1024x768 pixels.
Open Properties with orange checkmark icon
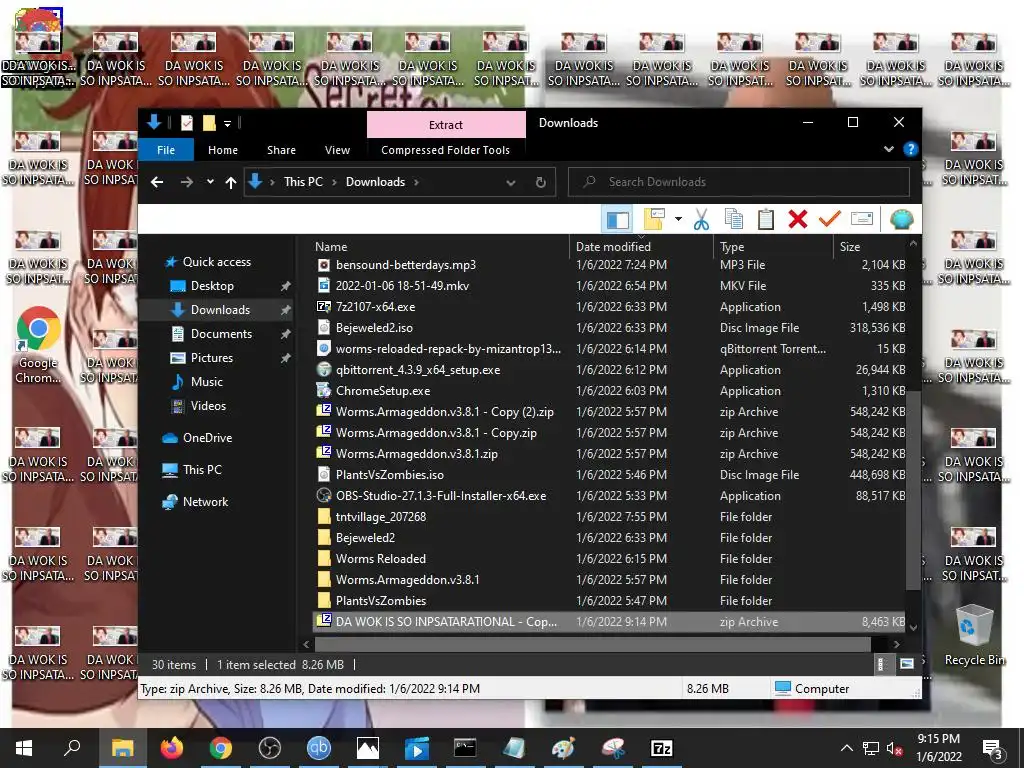click(829, 219)
